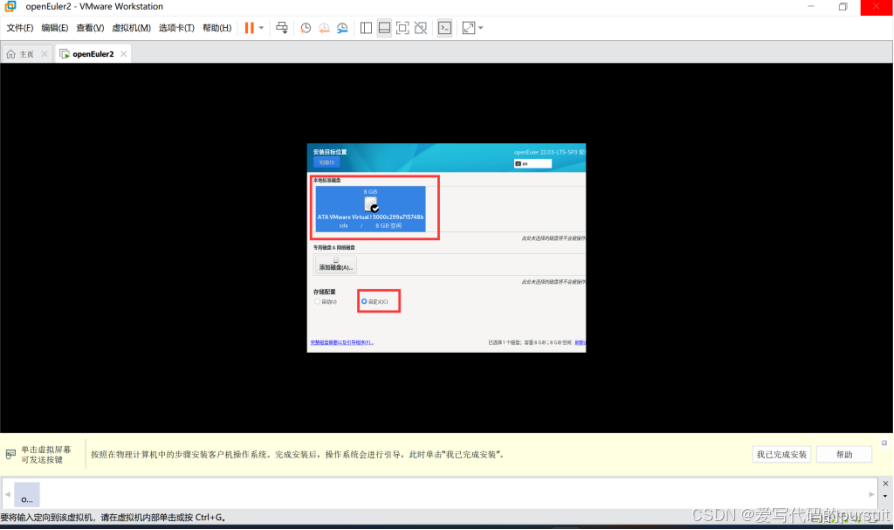Image resolution: width=894 pixels, height=530 pixels.
Task: Select the VM thumbnail labeled o...
Action: pos(27,494)
